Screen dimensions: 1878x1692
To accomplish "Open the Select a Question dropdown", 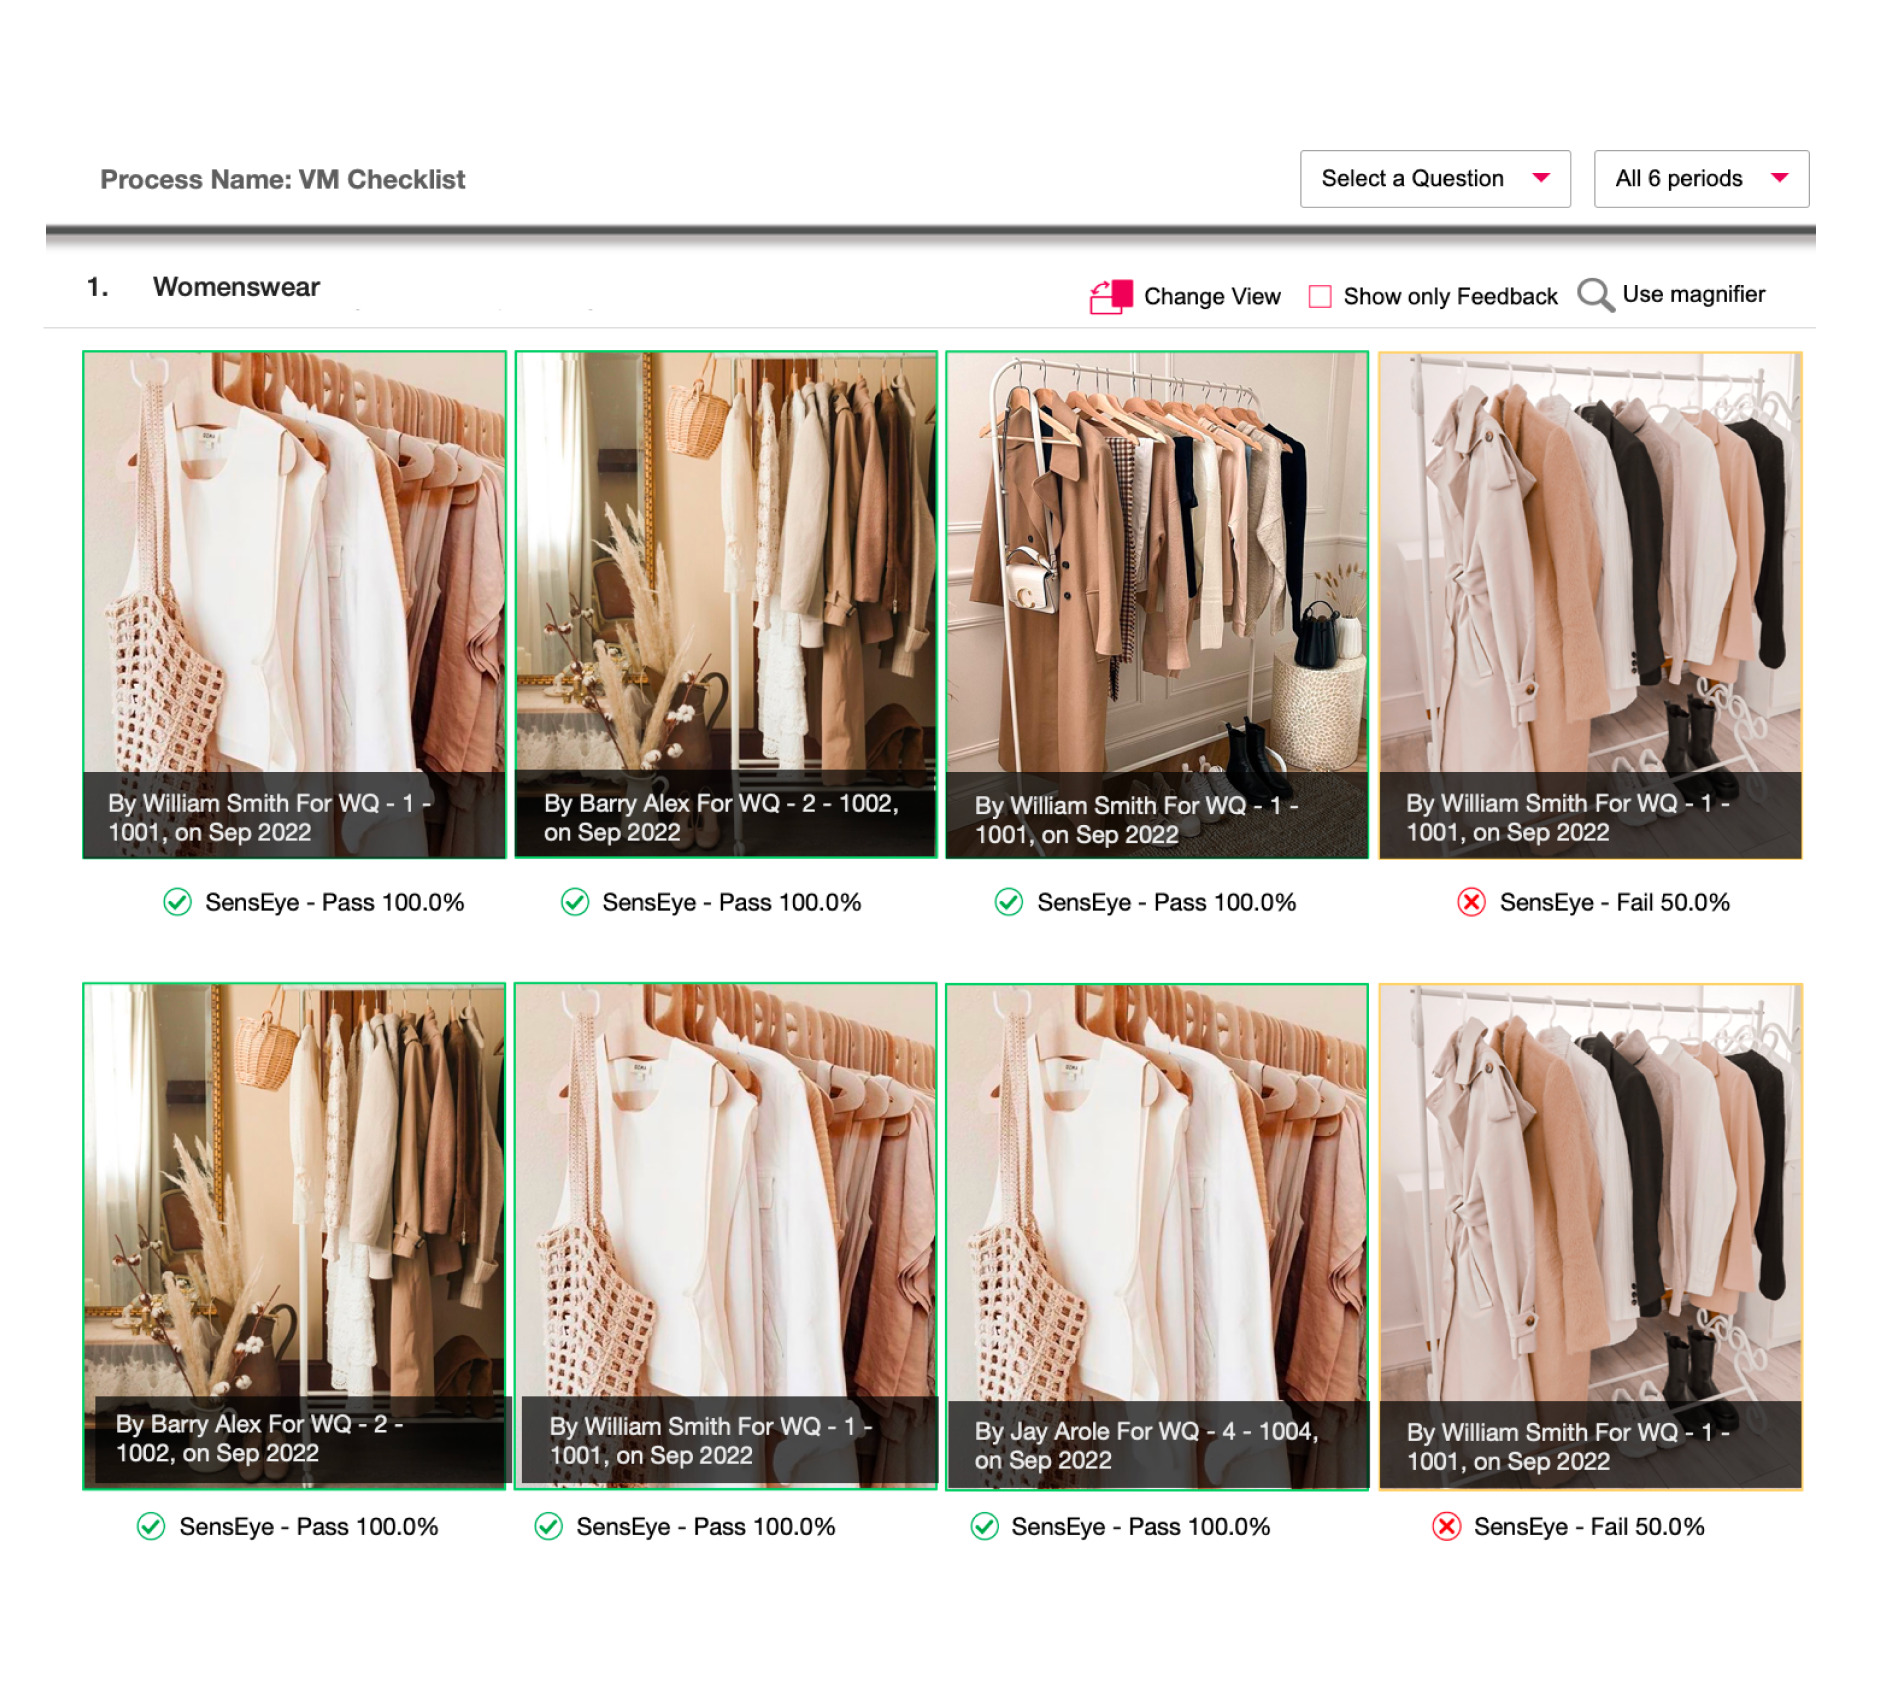I will (1434, 179).
